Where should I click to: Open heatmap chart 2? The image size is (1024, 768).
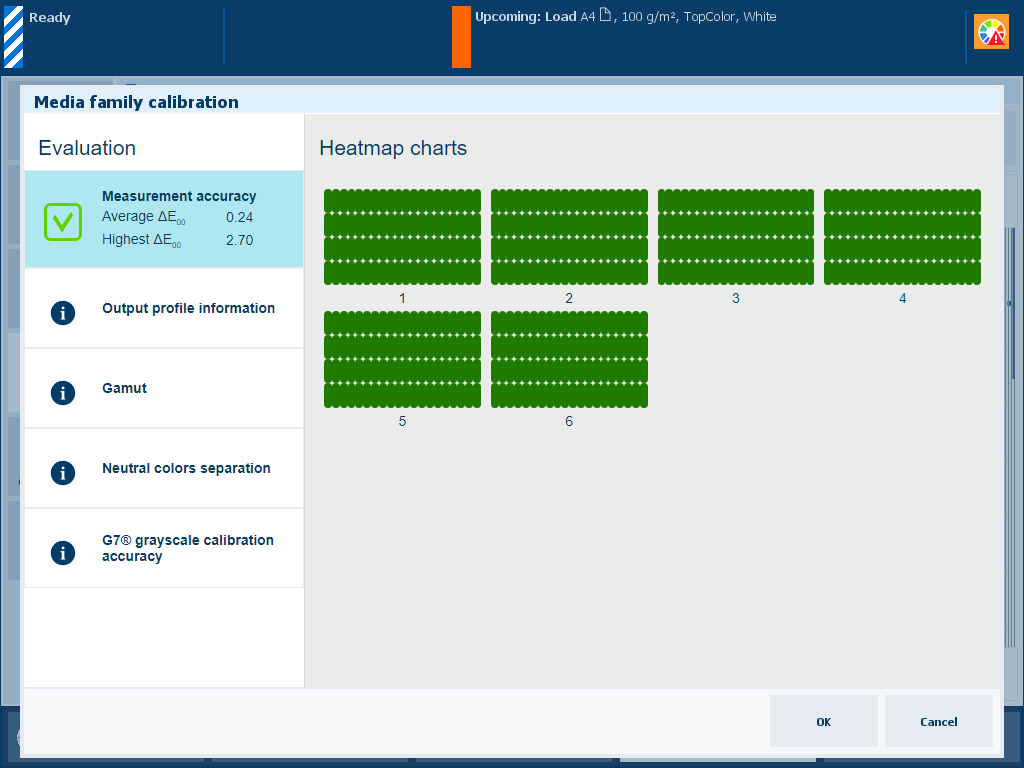pos(569,237)
